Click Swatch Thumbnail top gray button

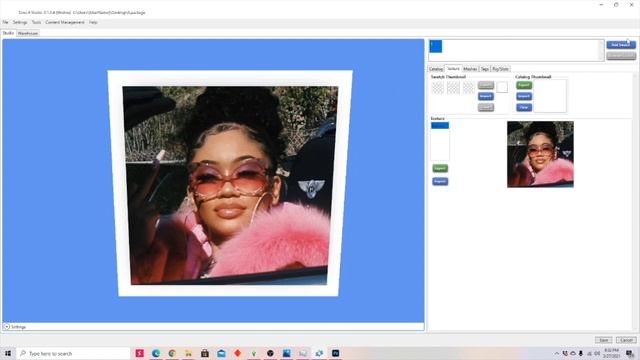click(x=486, y=85)
